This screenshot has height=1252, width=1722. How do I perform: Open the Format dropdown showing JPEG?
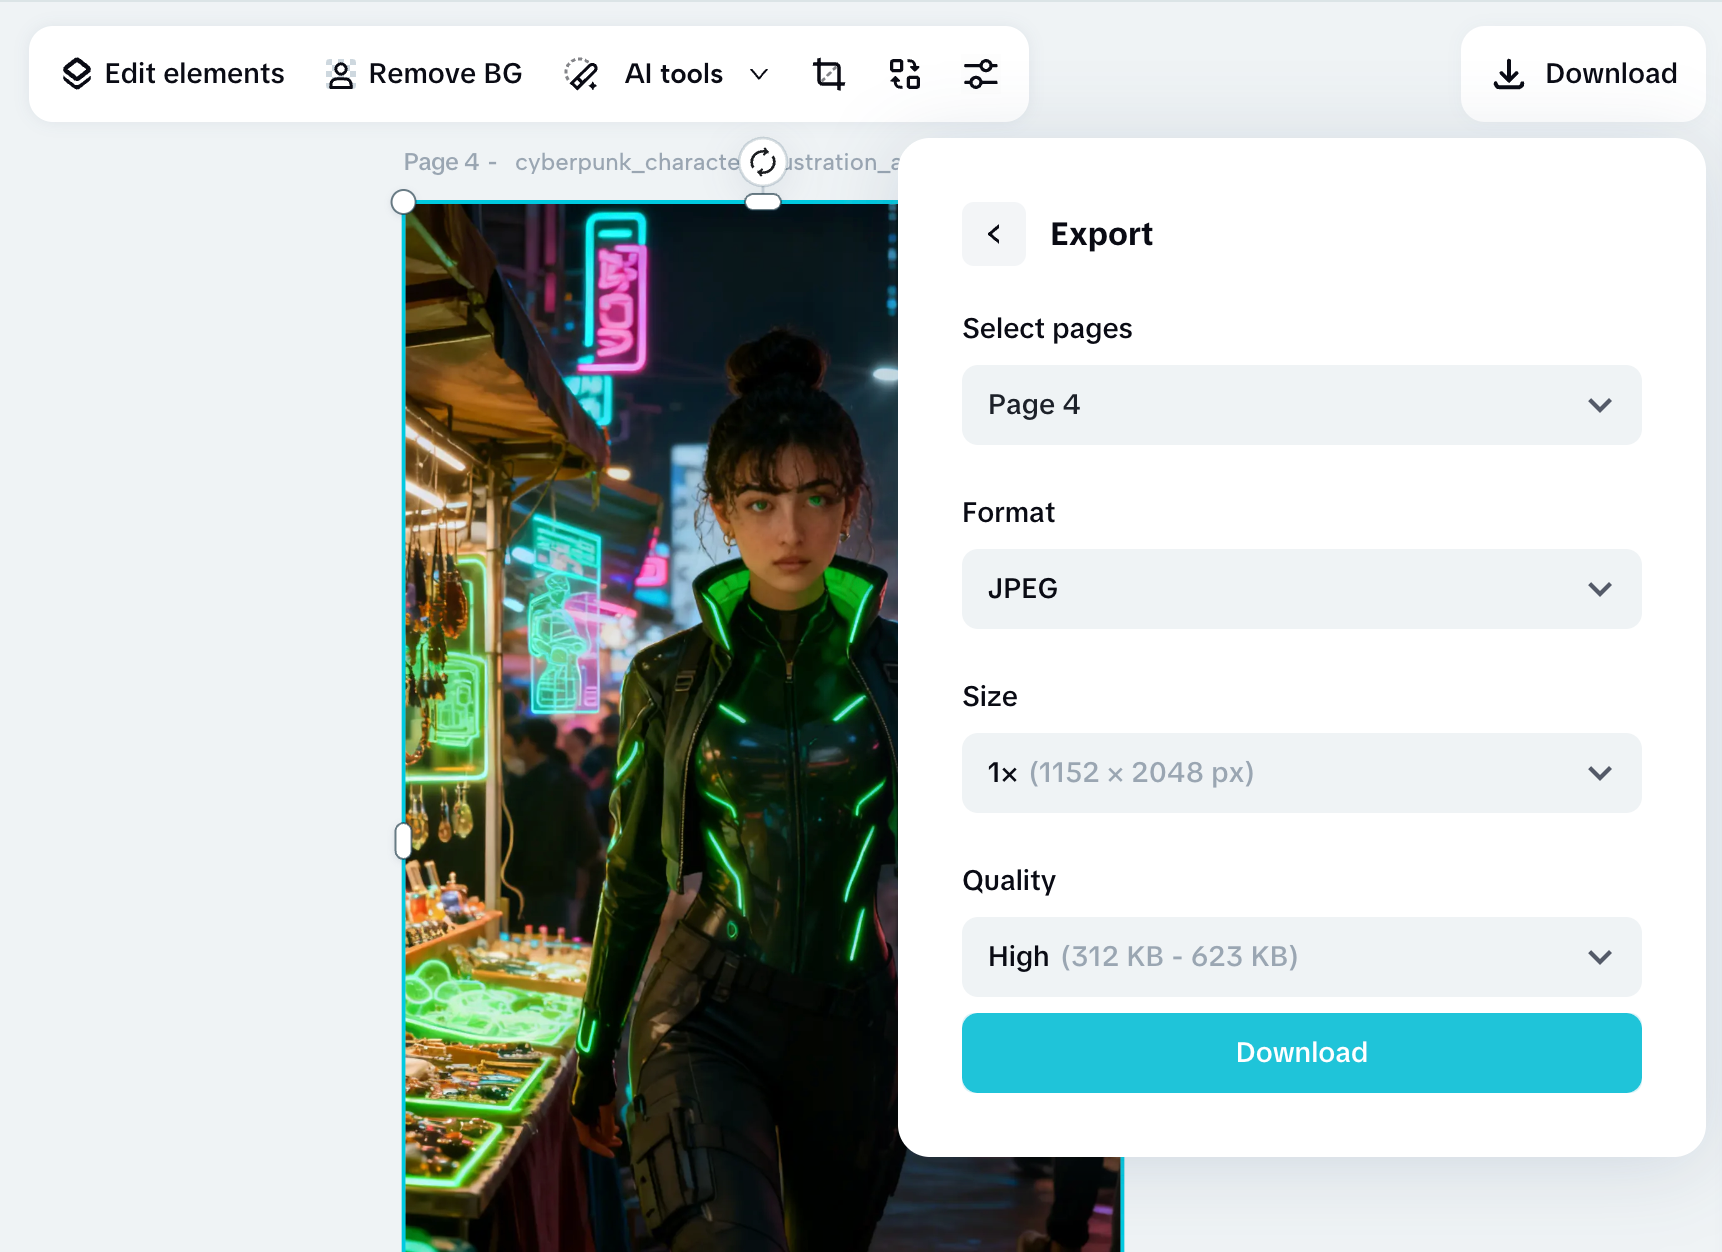coord(1302,589)
